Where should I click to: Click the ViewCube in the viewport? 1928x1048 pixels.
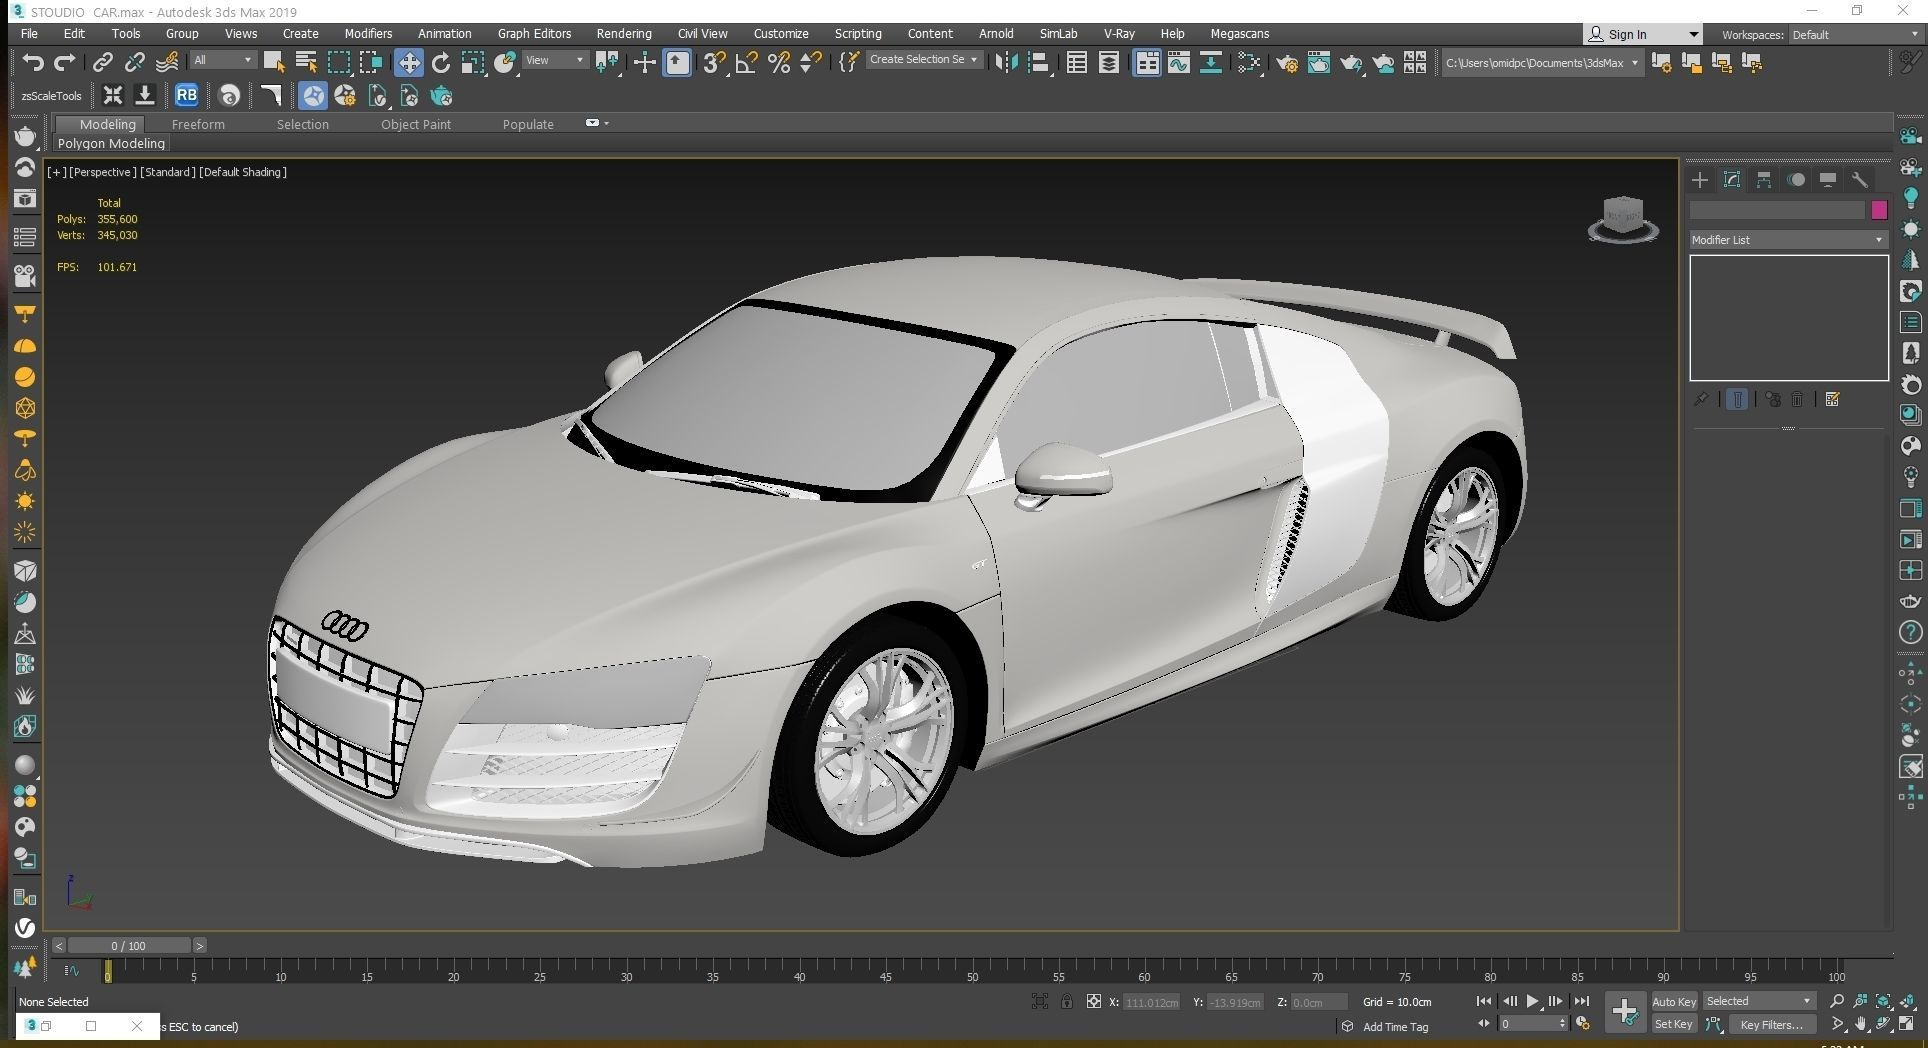click(1622, 219)
